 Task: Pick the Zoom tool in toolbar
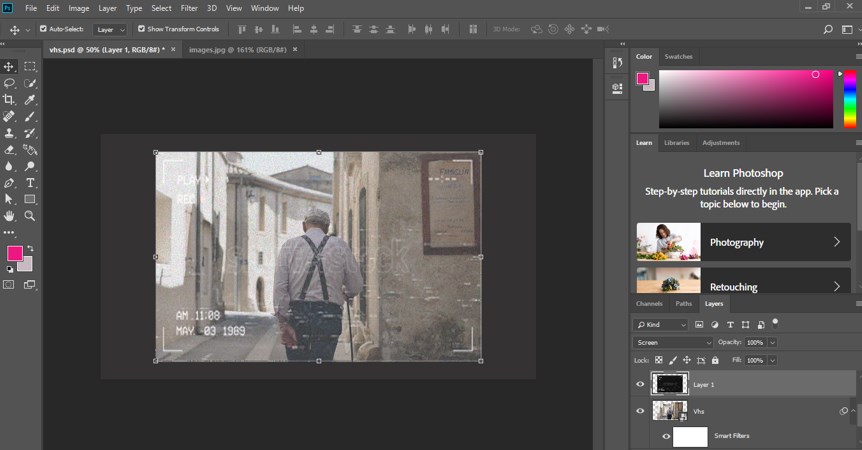[30, 215]
